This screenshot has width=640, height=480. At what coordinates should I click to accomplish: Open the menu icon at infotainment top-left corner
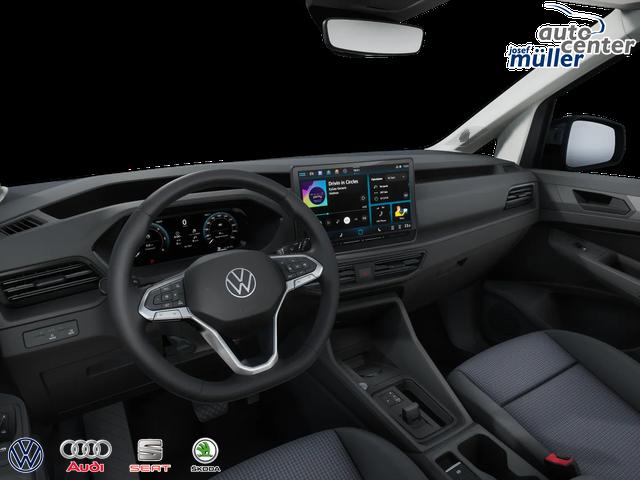click(302, 174)
